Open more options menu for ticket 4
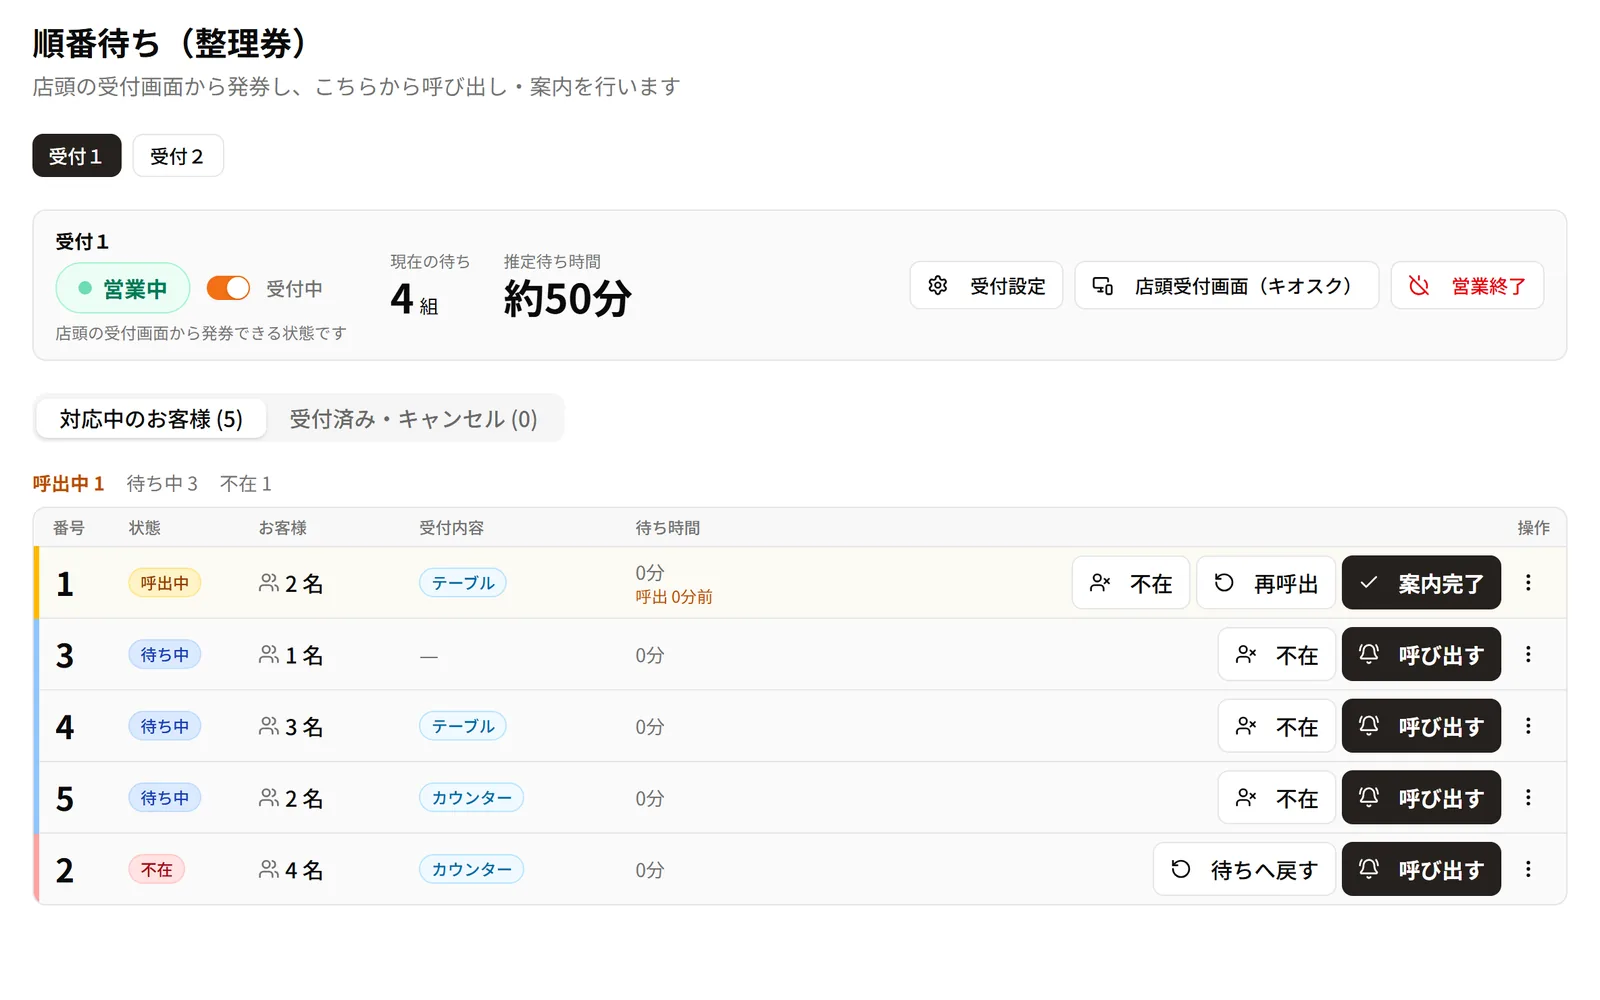The width and height of the screenshot is (1600, 1000). click(1528, 727)
